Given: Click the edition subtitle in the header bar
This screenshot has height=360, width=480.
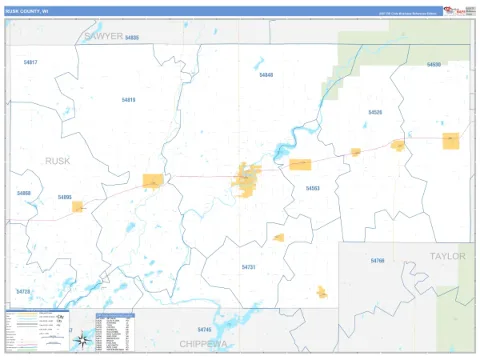Looking at the screenshot, I should (408, 14).
